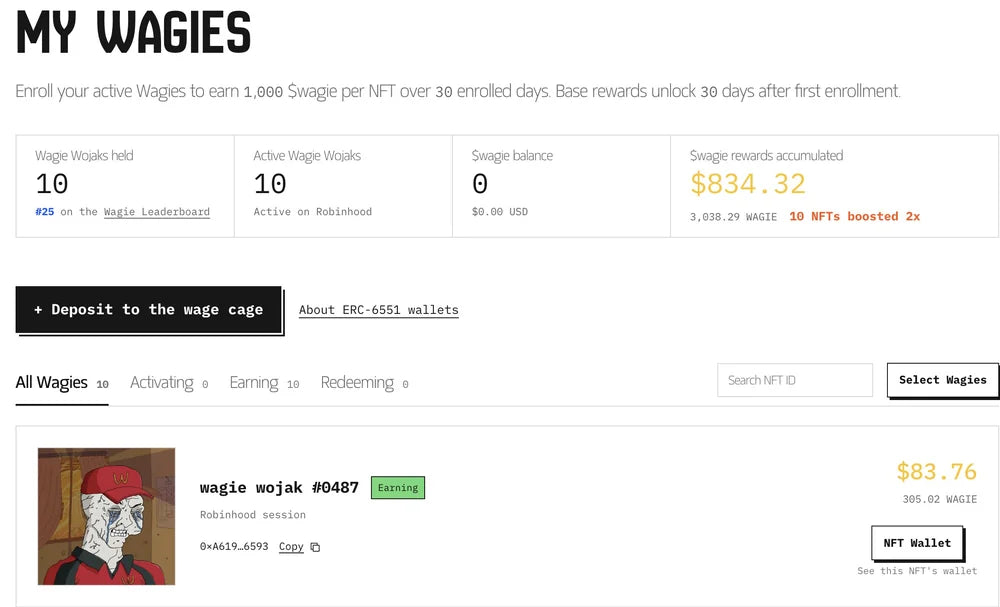This screenshot has width=1000, height=607.
Task: Switch to the All Wagies tab
Action: (x=62, y=383)
